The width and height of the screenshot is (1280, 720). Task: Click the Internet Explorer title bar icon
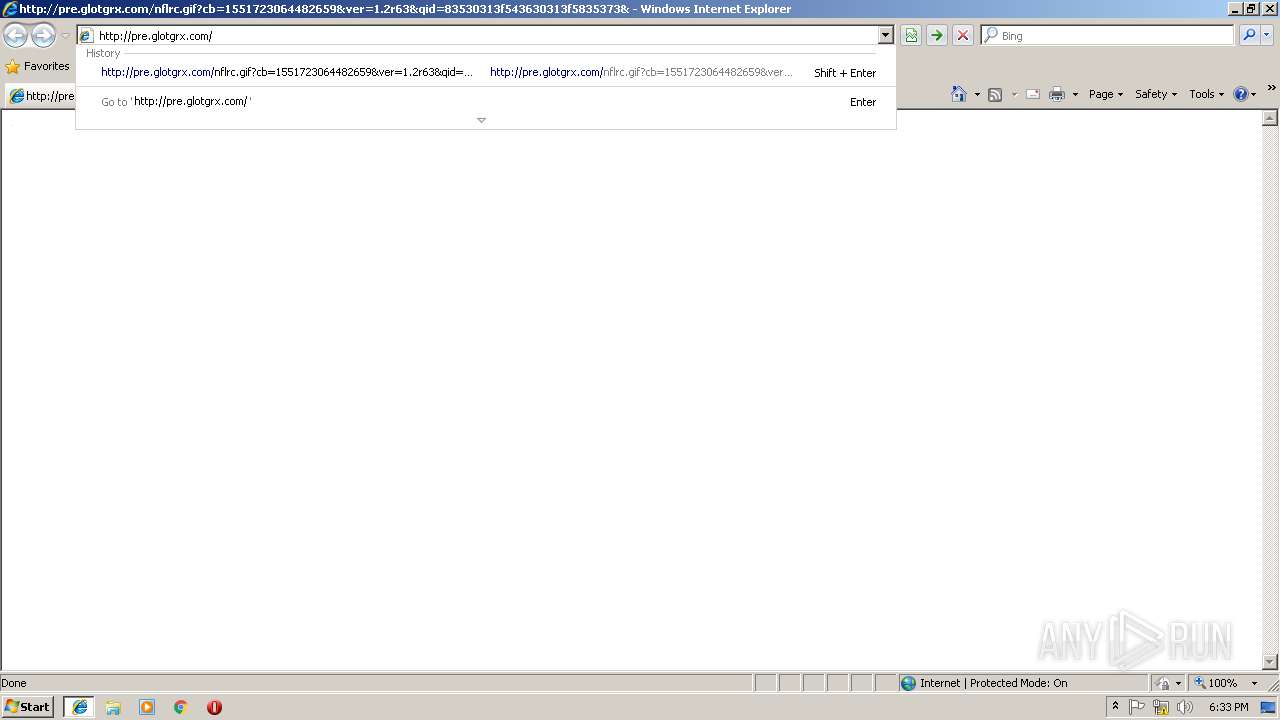tap(9, 9)
